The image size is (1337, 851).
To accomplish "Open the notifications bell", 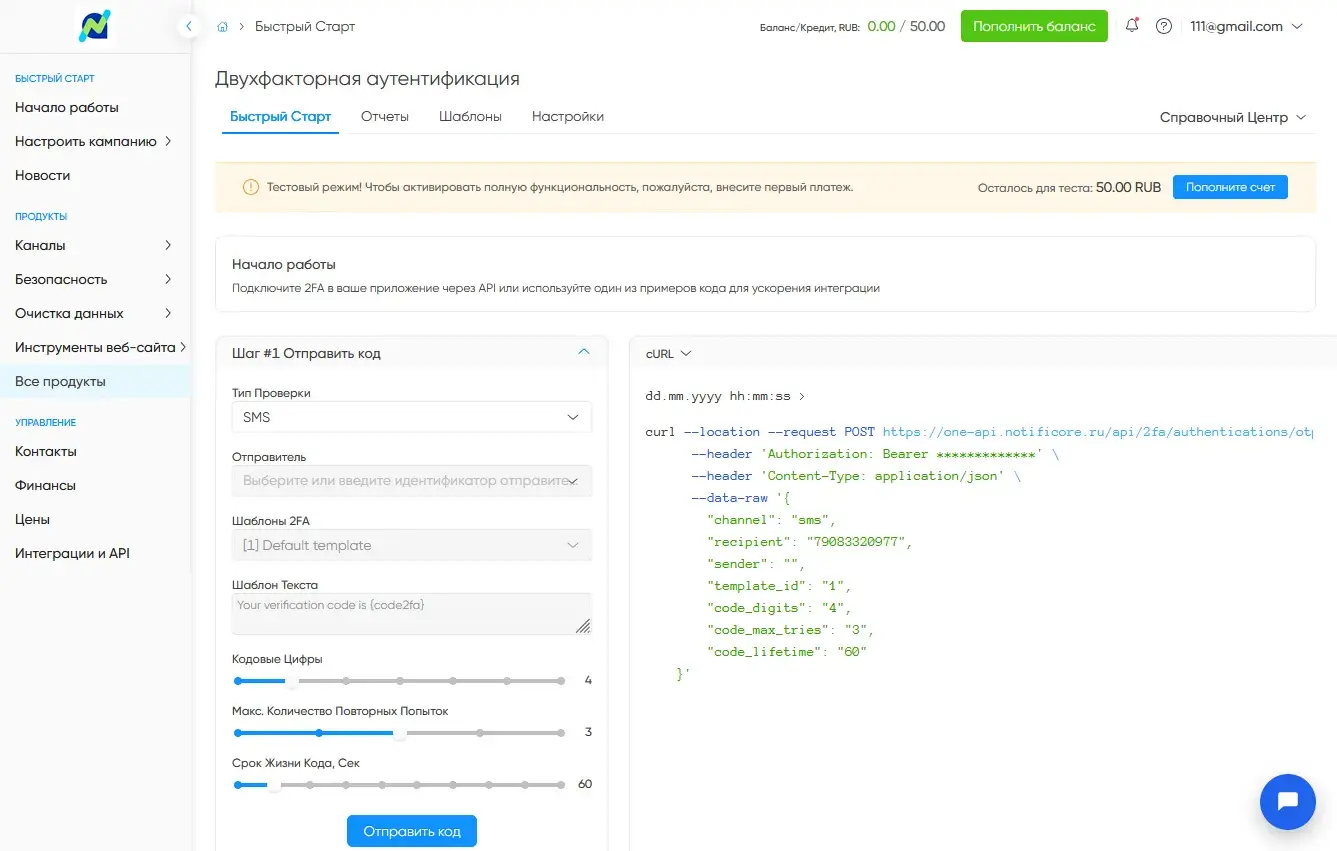I will [1132, 26].
